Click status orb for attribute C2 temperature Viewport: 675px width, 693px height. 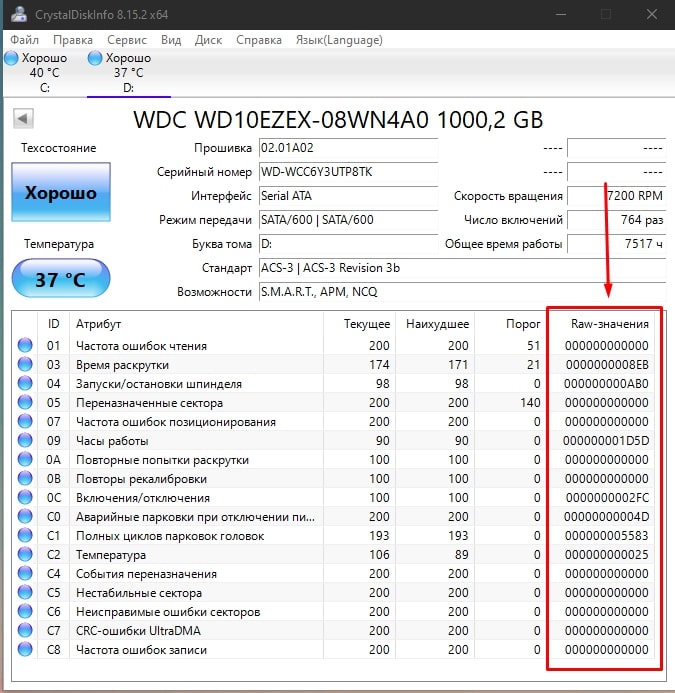point(25,554)
